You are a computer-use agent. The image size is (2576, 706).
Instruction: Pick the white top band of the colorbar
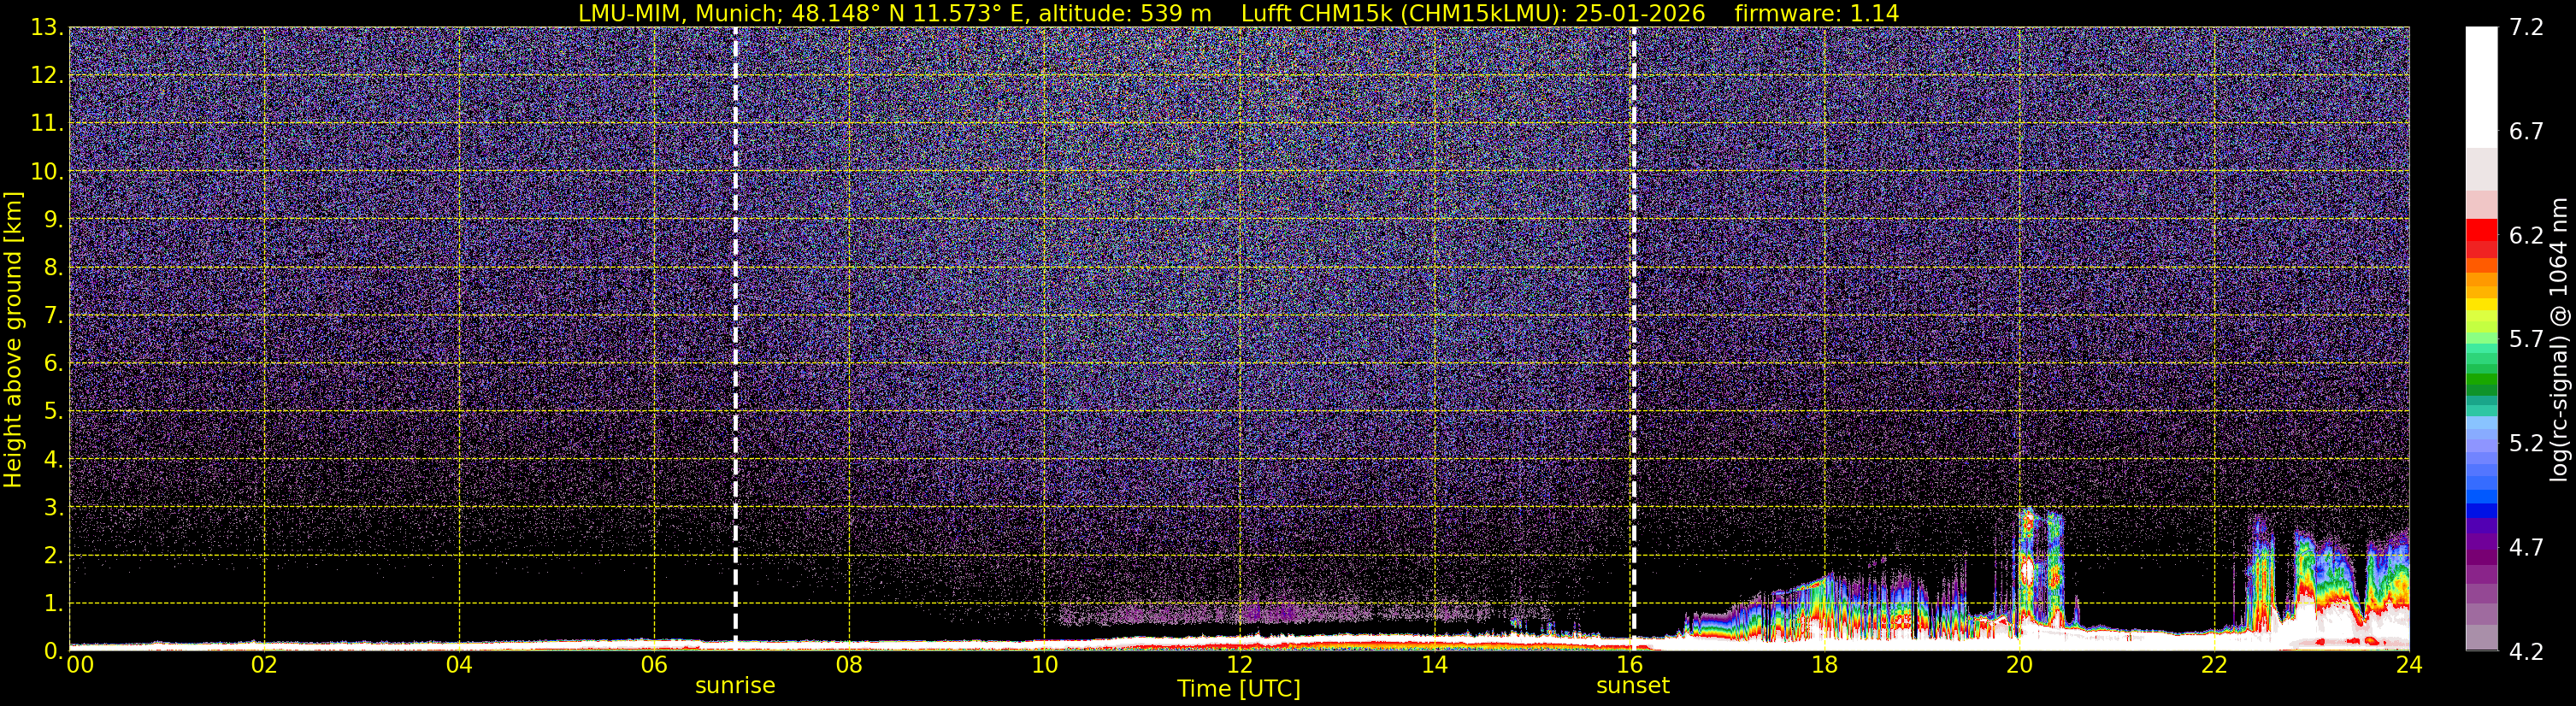pyautogui.click(x=2481, y=87)
